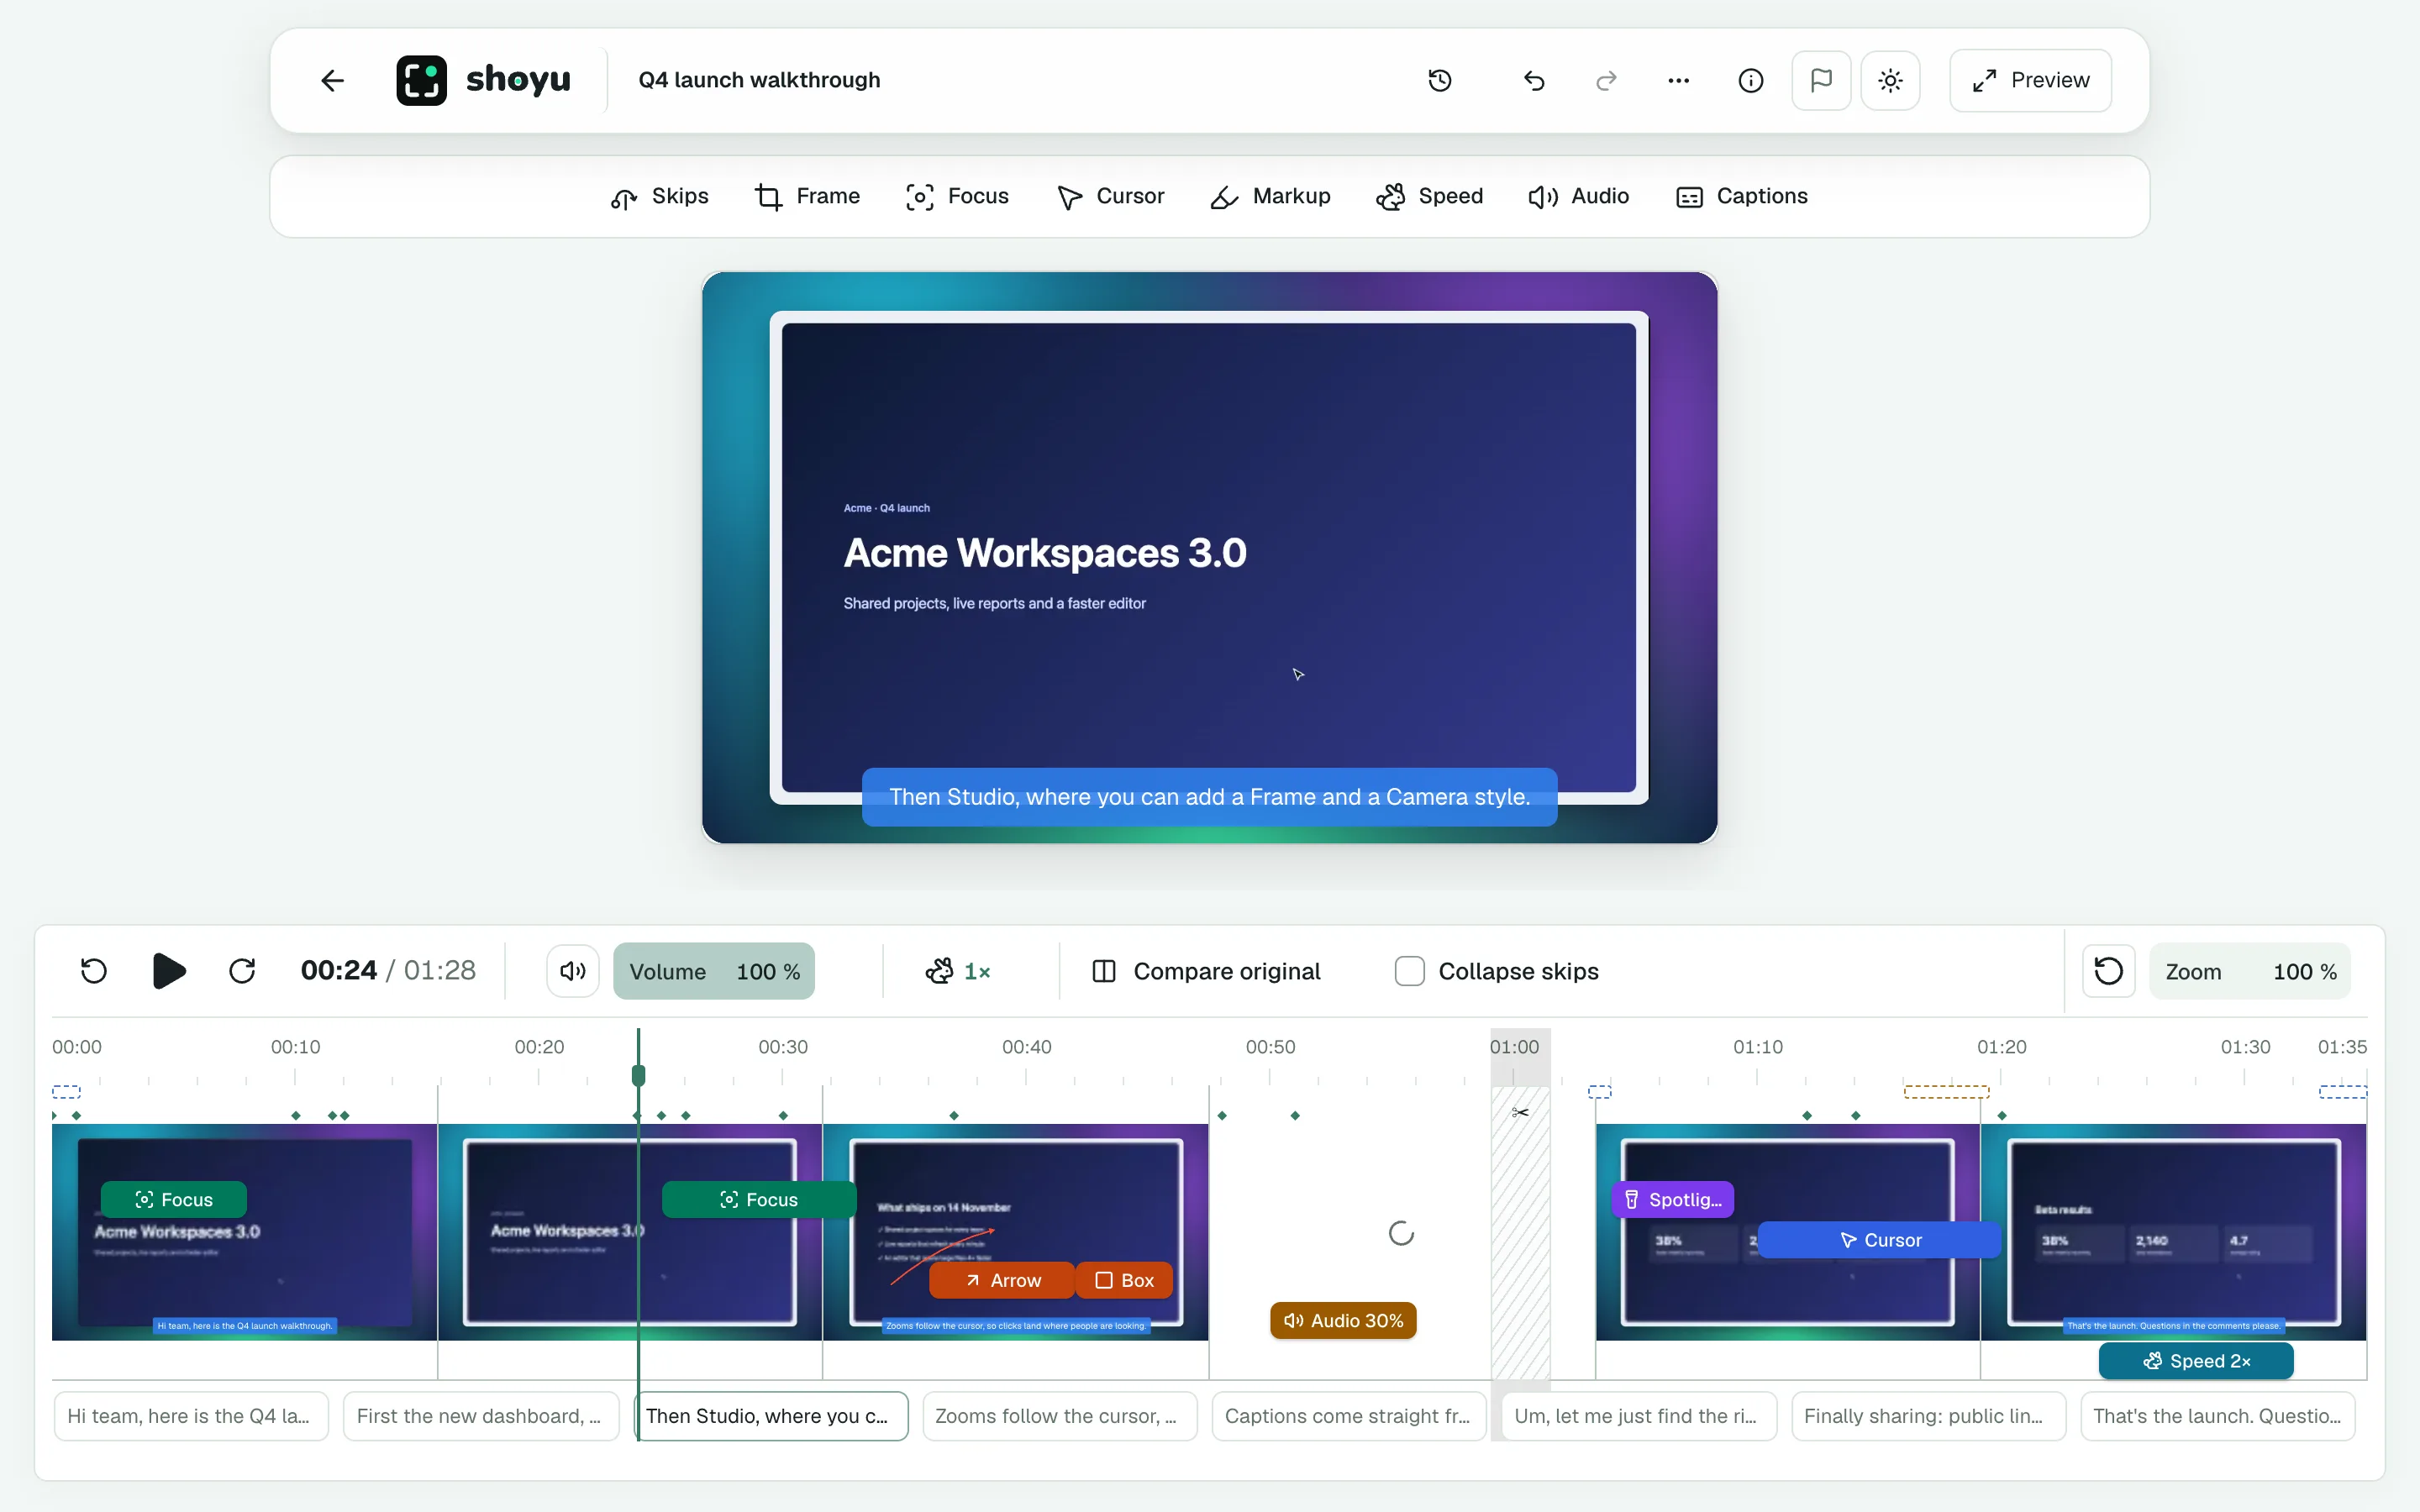Select the first Focus clip at 00:02

point(173,1199)
